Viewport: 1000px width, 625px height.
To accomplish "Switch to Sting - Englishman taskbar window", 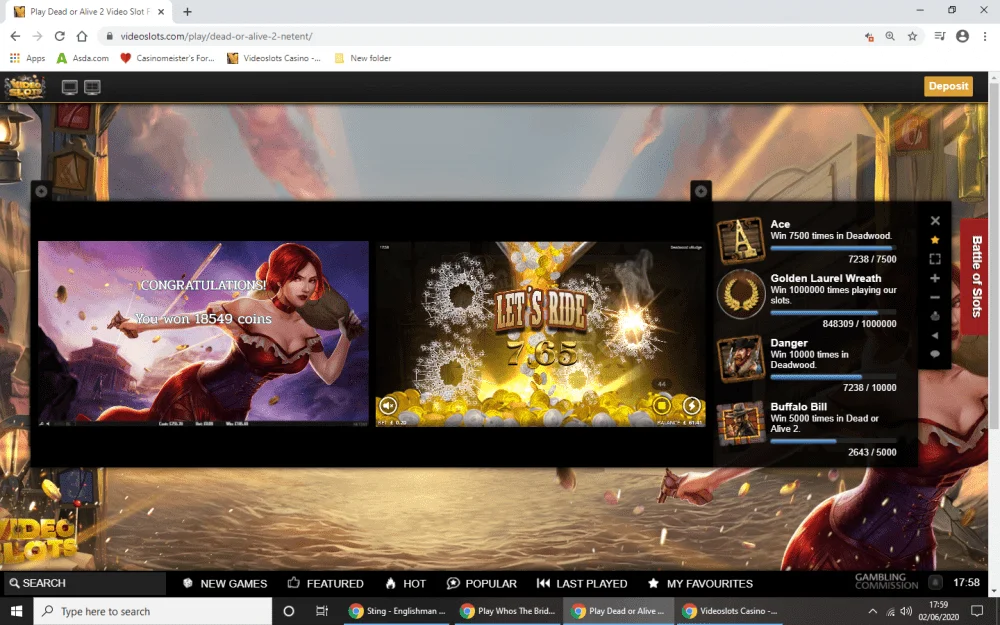I will tap(397, 611).
